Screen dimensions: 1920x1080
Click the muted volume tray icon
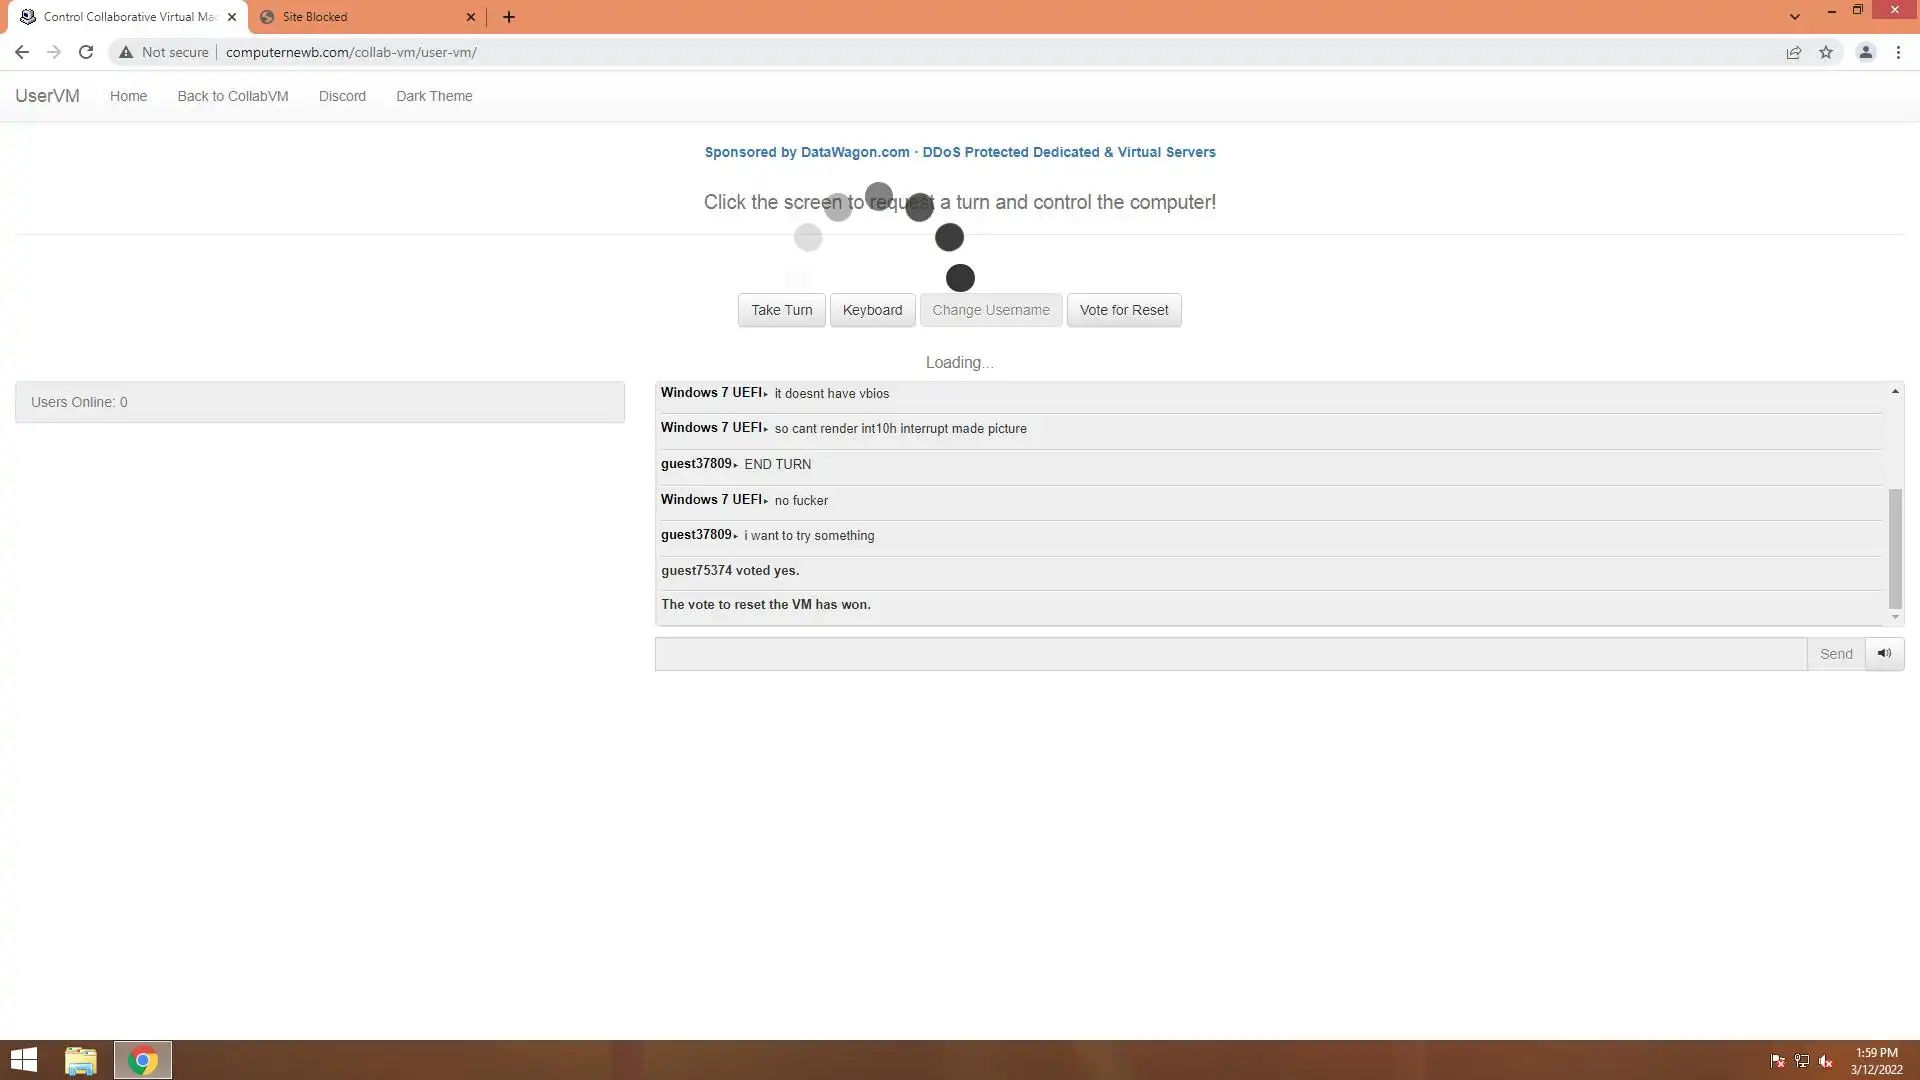(1826, 1061)
